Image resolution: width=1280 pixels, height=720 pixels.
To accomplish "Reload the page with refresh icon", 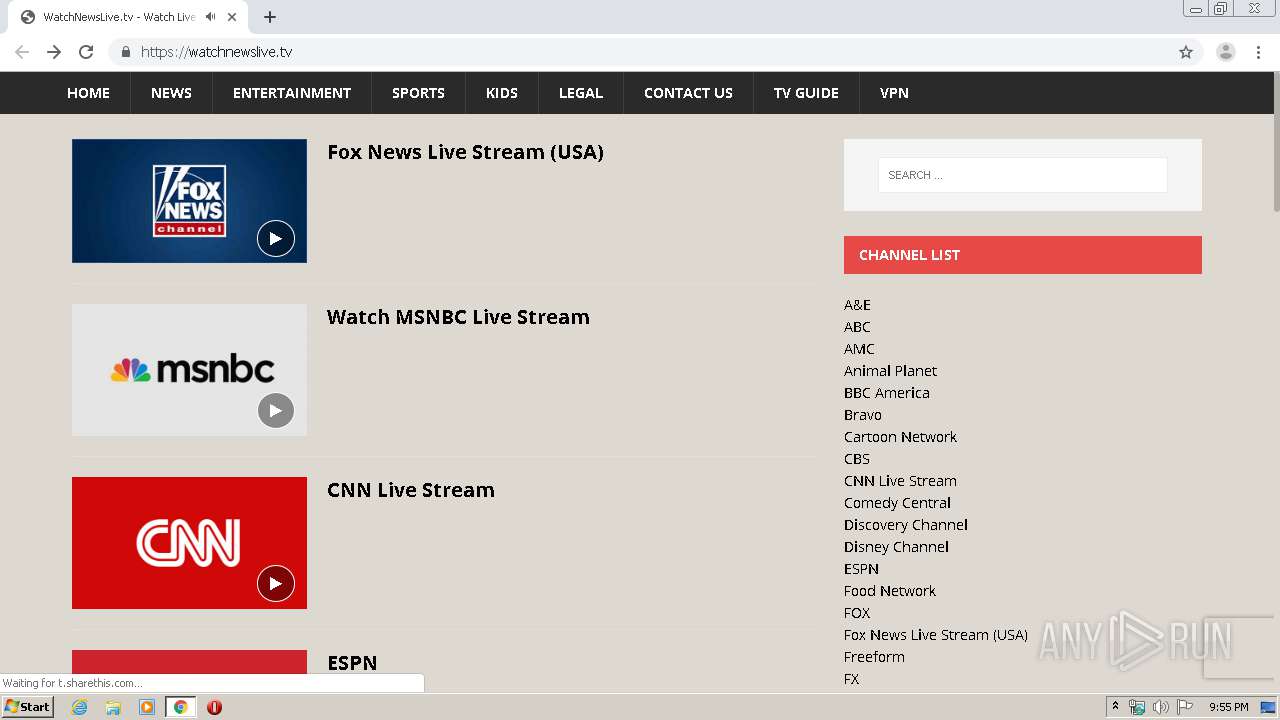I will pos(86,52).
